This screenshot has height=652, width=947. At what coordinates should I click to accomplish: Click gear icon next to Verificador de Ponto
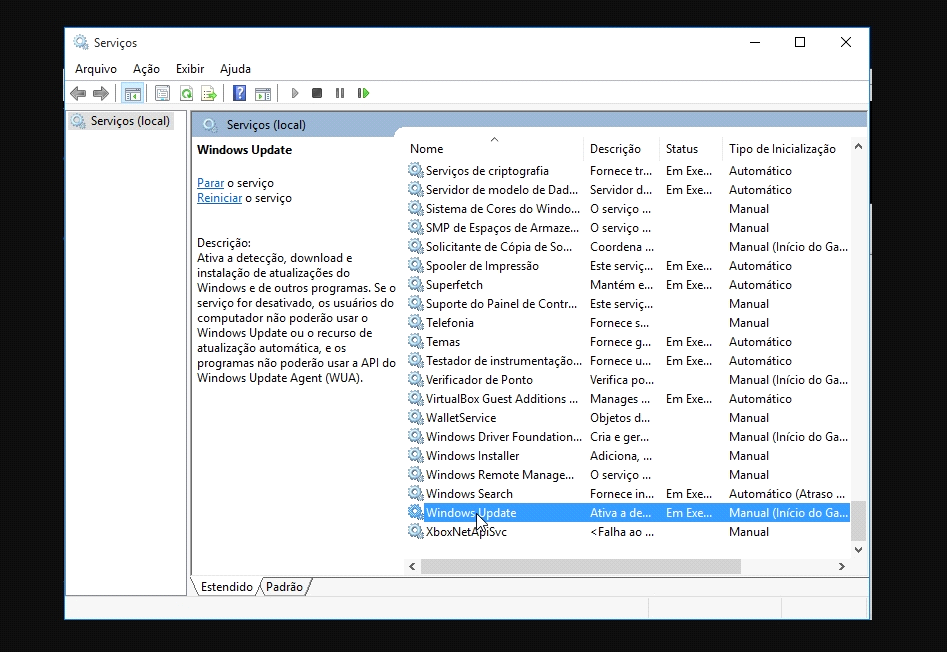416,379
